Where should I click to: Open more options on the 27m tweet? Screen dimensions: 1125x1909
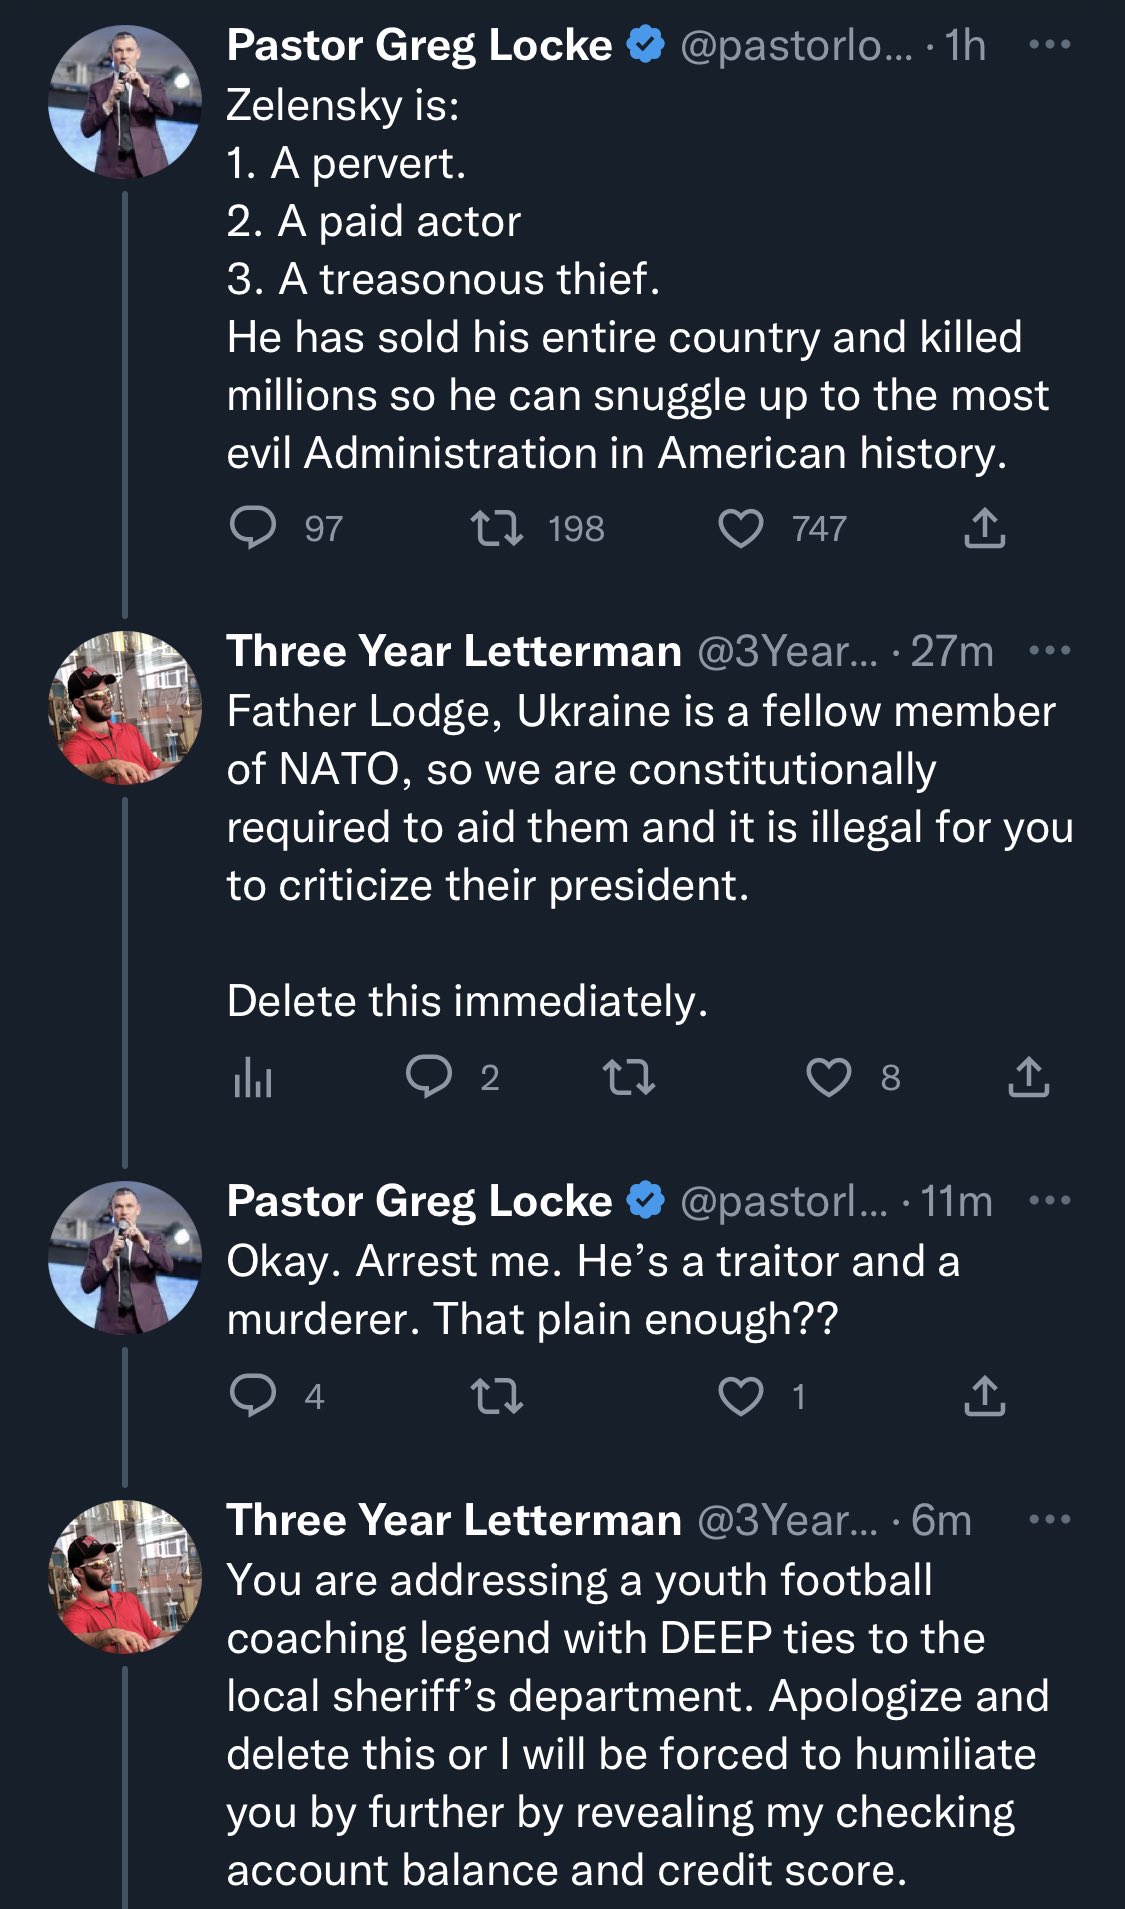1049,651
